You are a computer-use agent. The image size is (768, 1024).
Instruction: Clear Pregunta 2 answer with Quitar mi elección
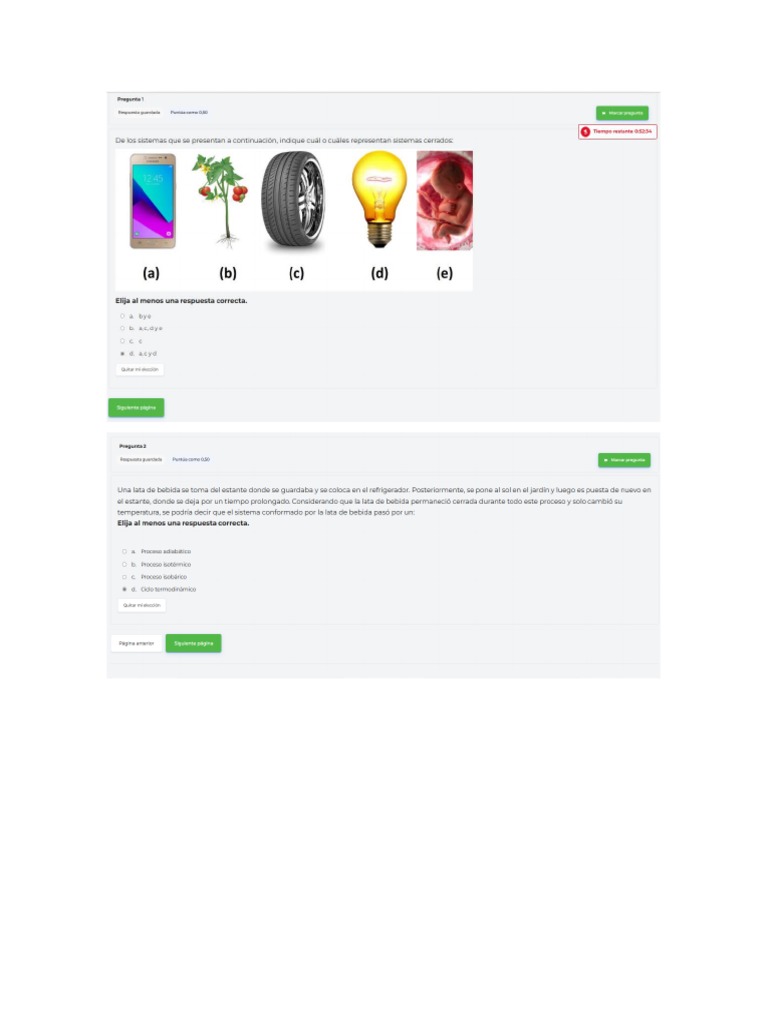142,605
